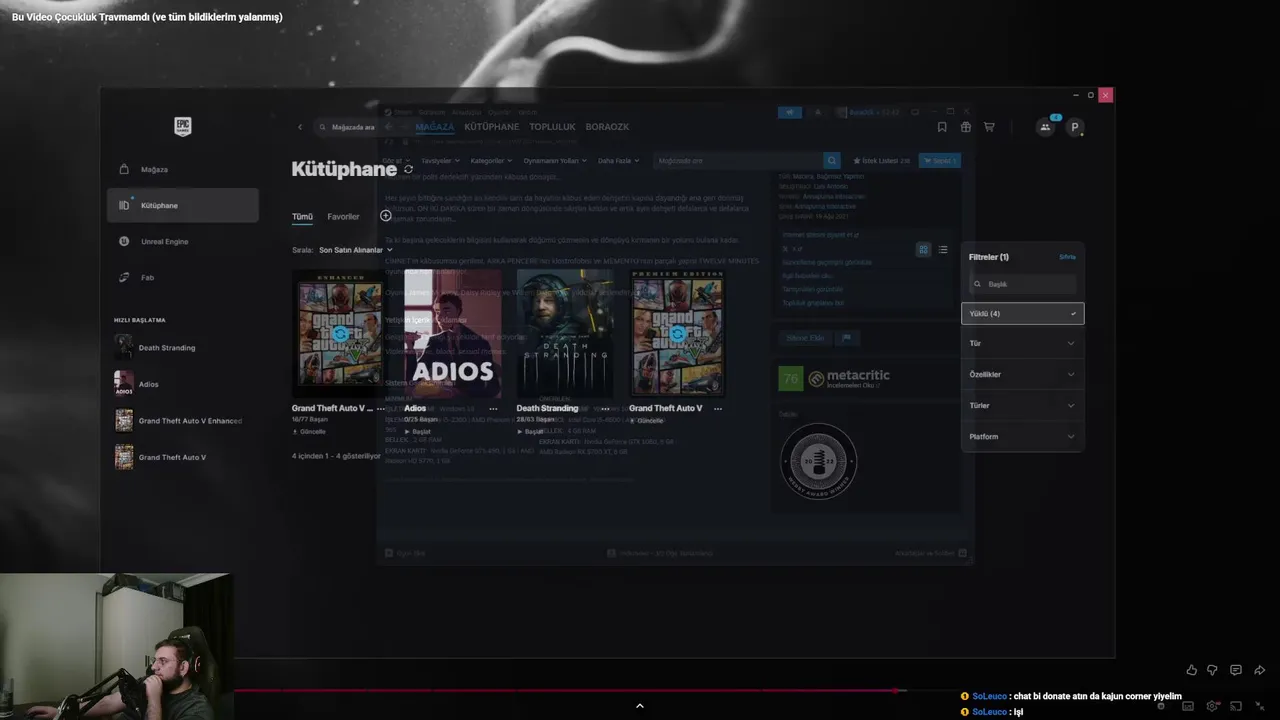1280x720 pixels.
Task: Expand the Özellikler filter section
Action: click(x=1022, y=374)
